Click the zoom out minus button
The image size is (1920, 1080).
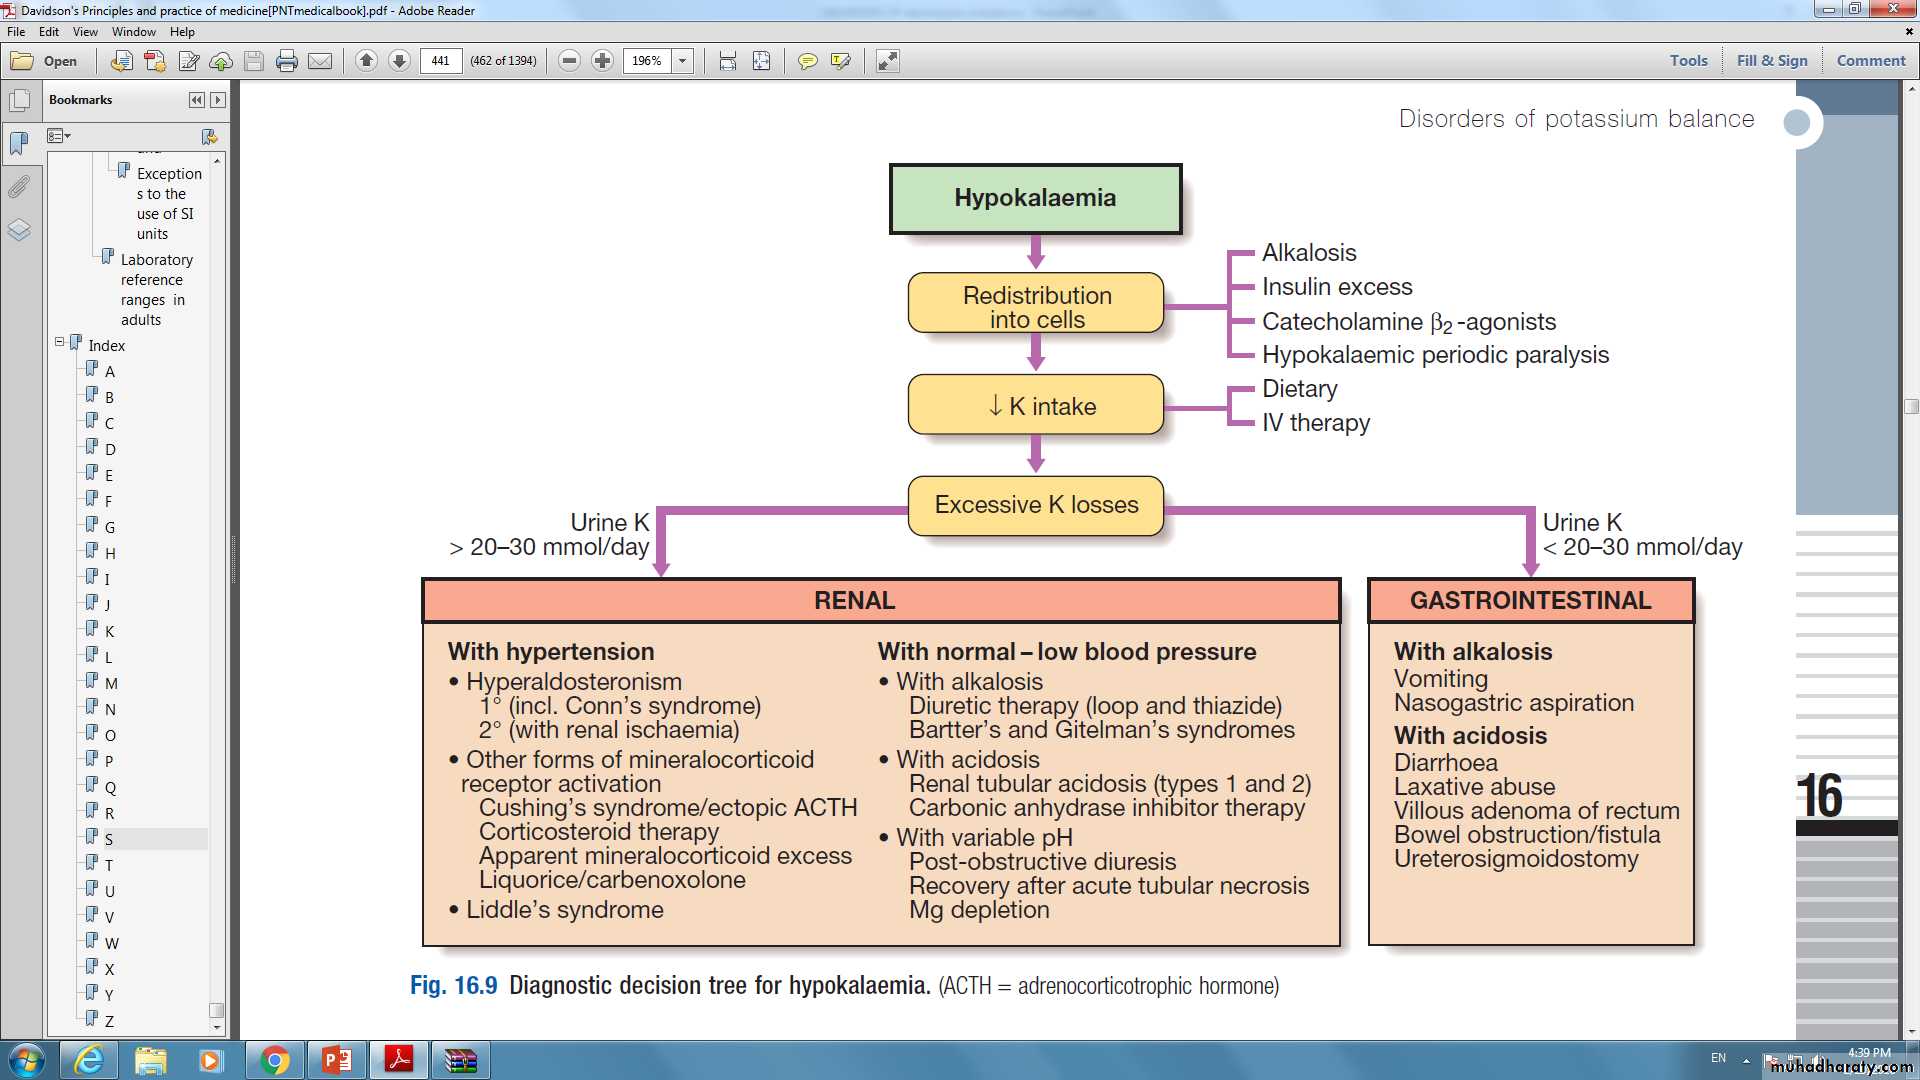click(569, 61)
